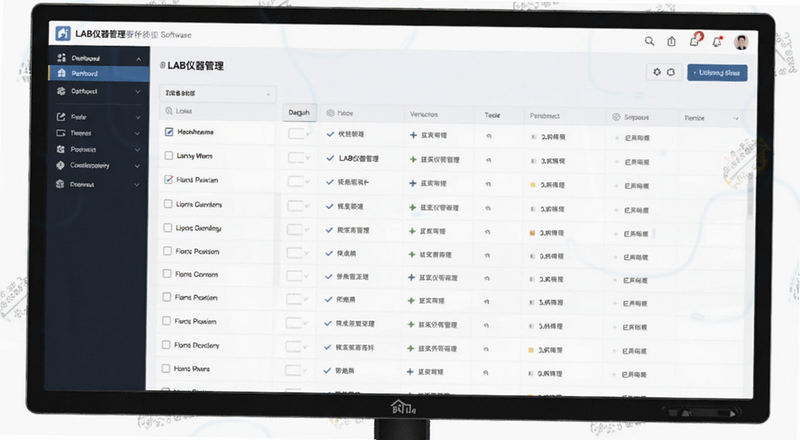Click the Fasfe edit-pencil sidebar icon
The image size is (800, 440).
click(x=61, y=117)
